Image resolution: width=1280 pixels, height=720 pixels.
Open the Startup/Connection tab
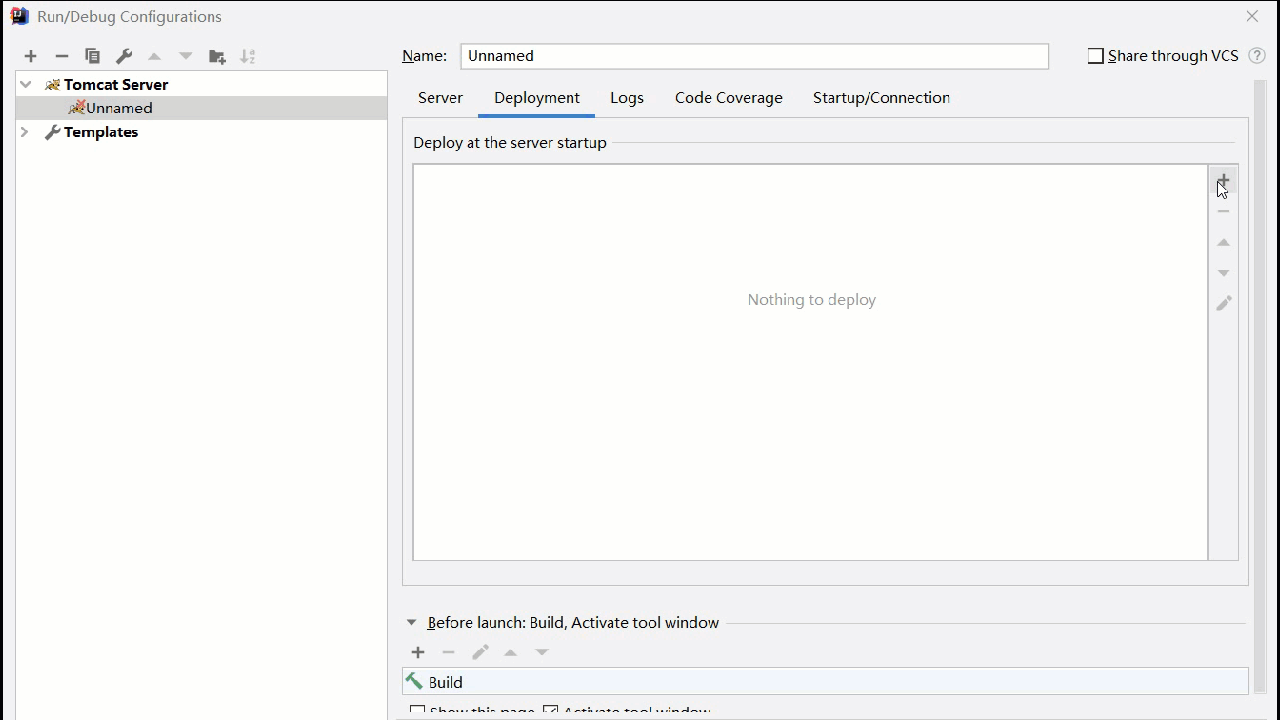(x=881, y=98)
